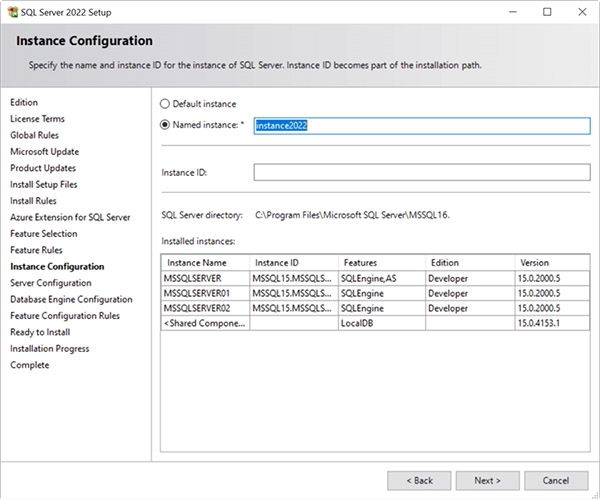600x500 pixels.
Task: Click the Edition column header
Action: tap(470, 263)
